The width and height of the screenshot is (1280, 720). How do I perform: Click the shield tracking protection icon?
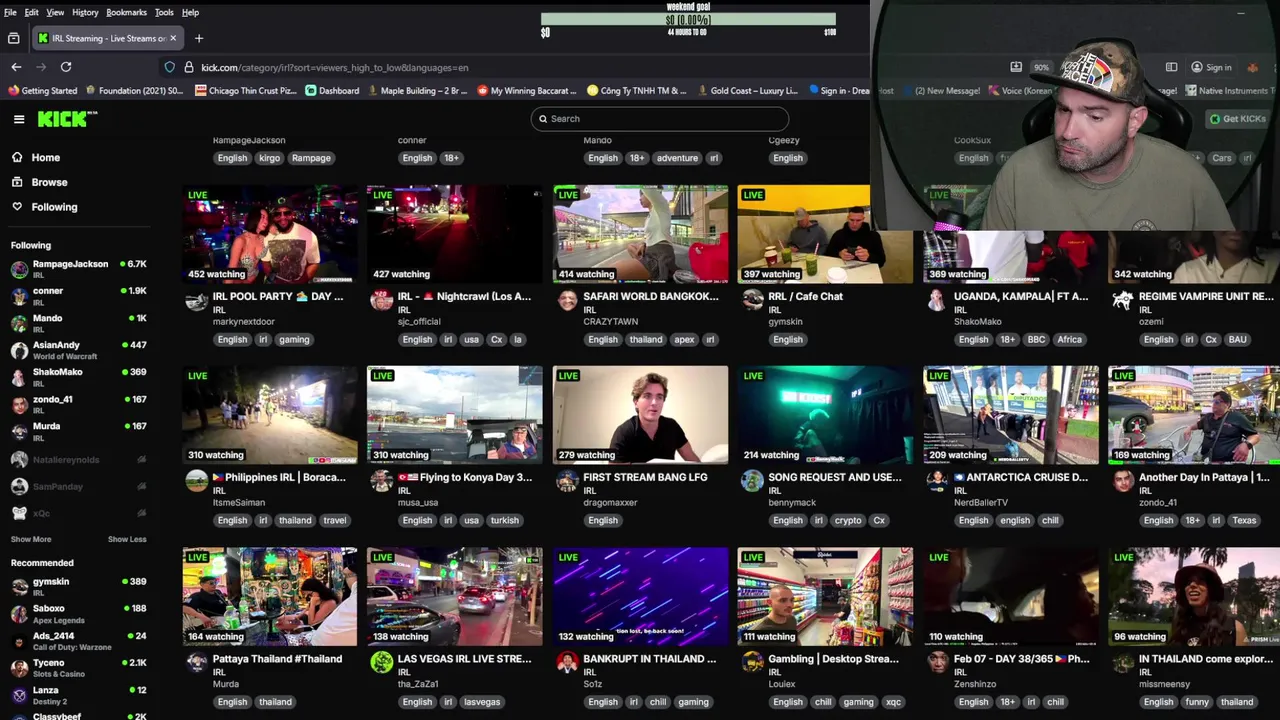tap(170, 67)
